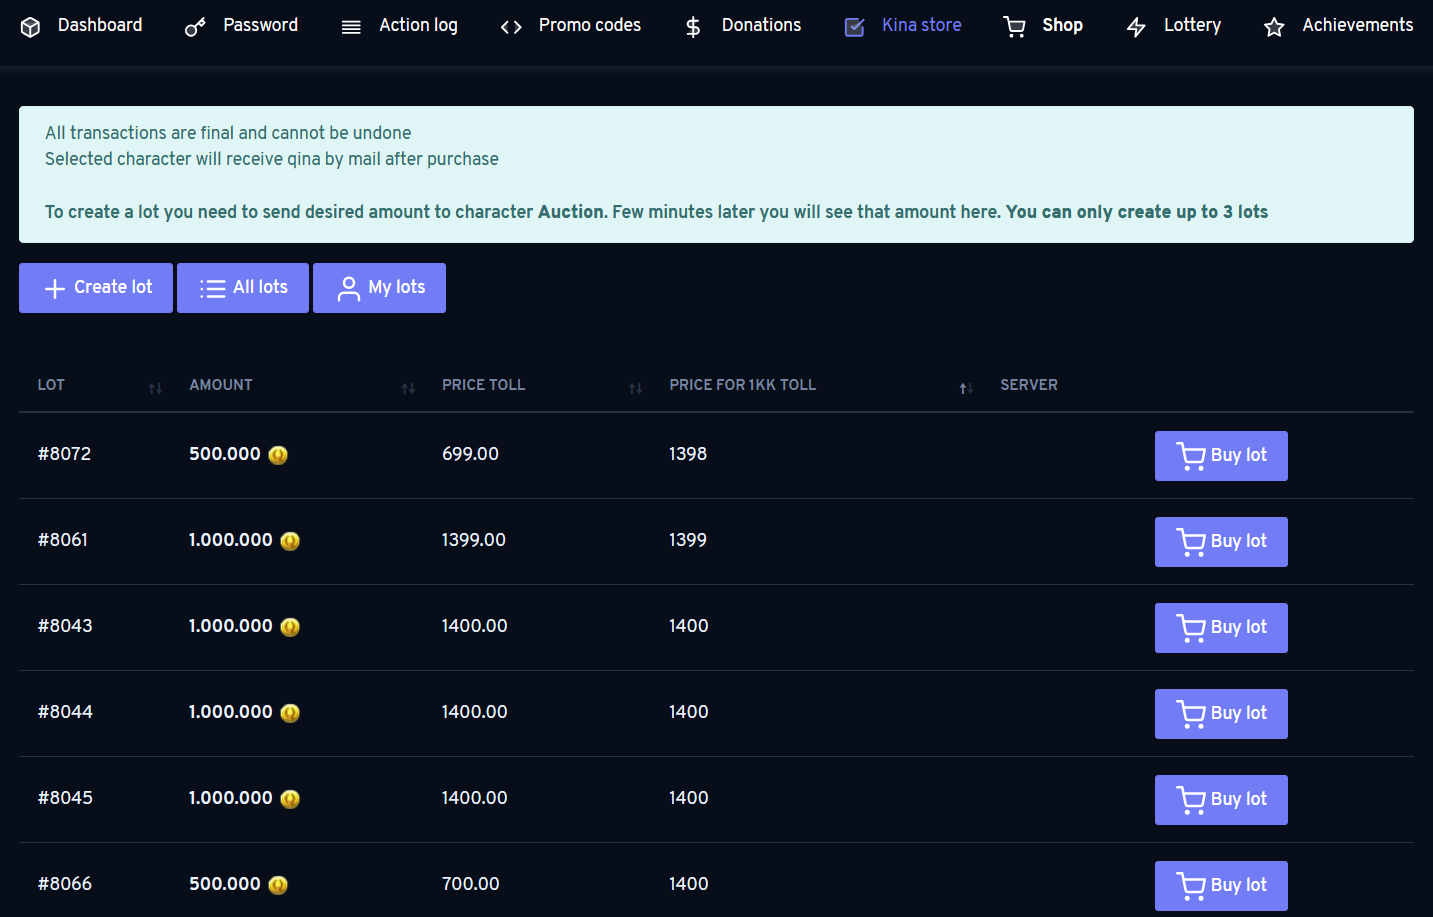
Task: Click the Shop cart icon
Action: [x=1014, y=27]
